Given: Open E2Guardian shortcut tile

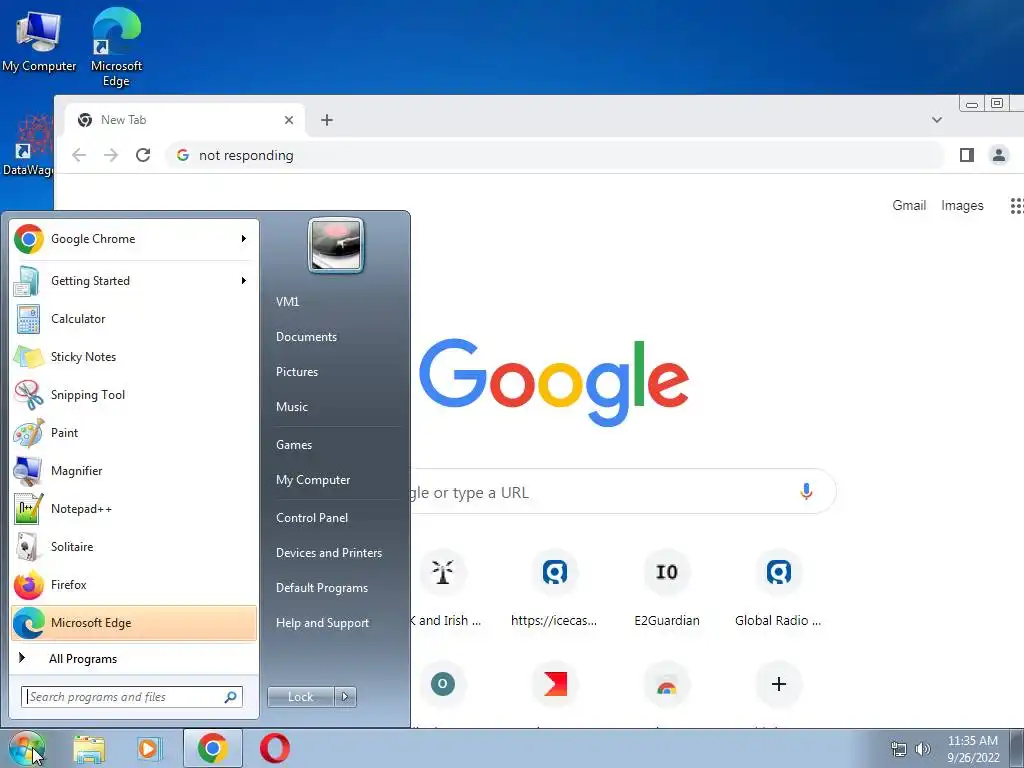Looking at the screenshot, I should click(x=667, y=590).
